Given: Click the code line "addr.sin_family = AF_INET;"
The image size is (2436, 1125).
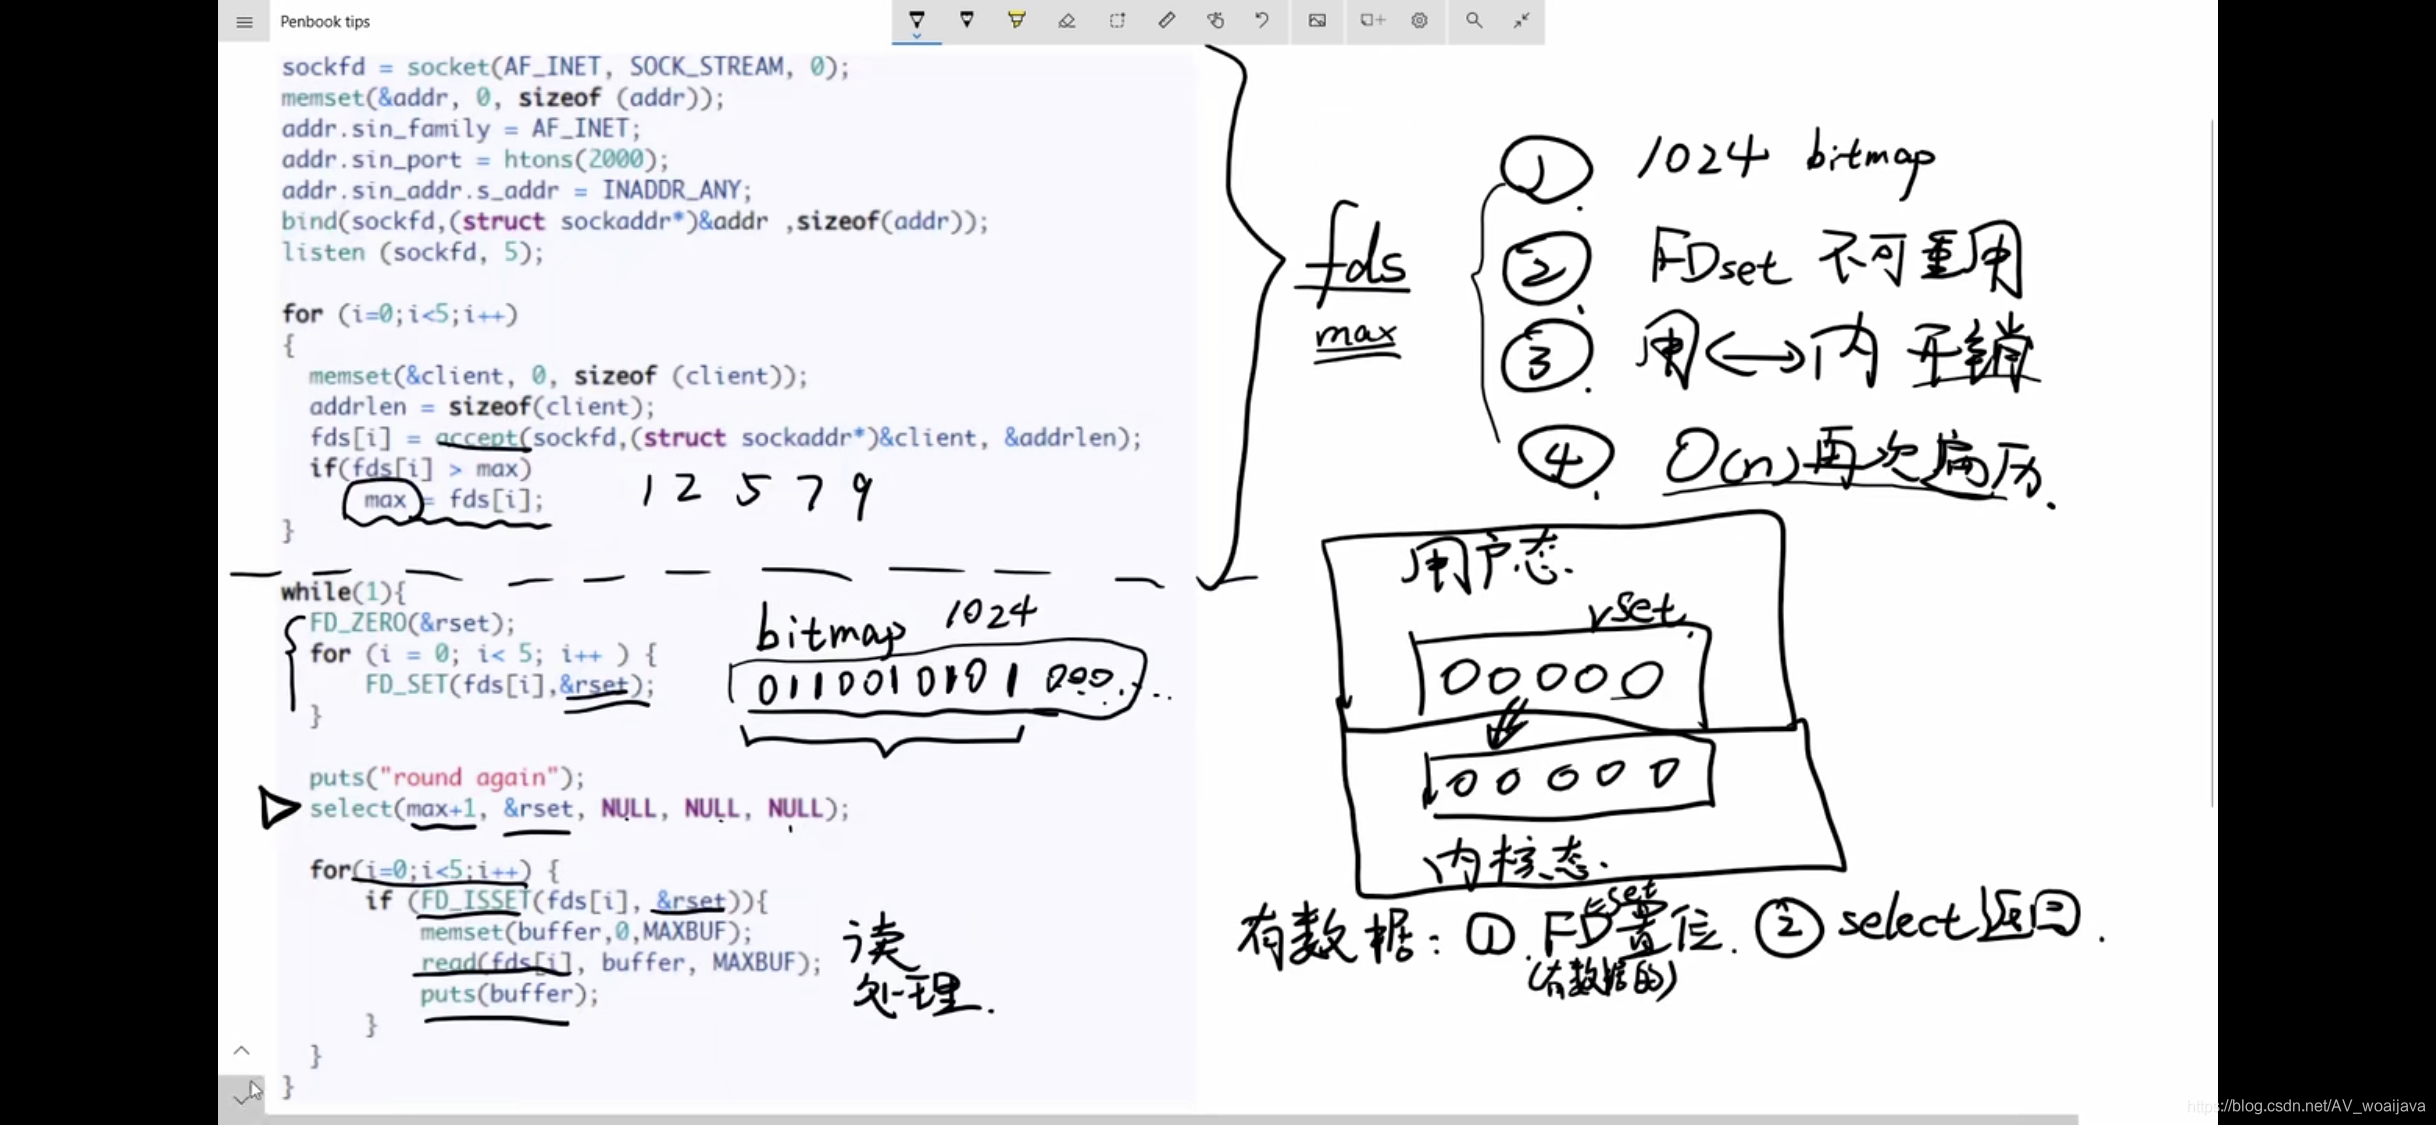Looking at the screenshot, I should [x=460, y=128].
